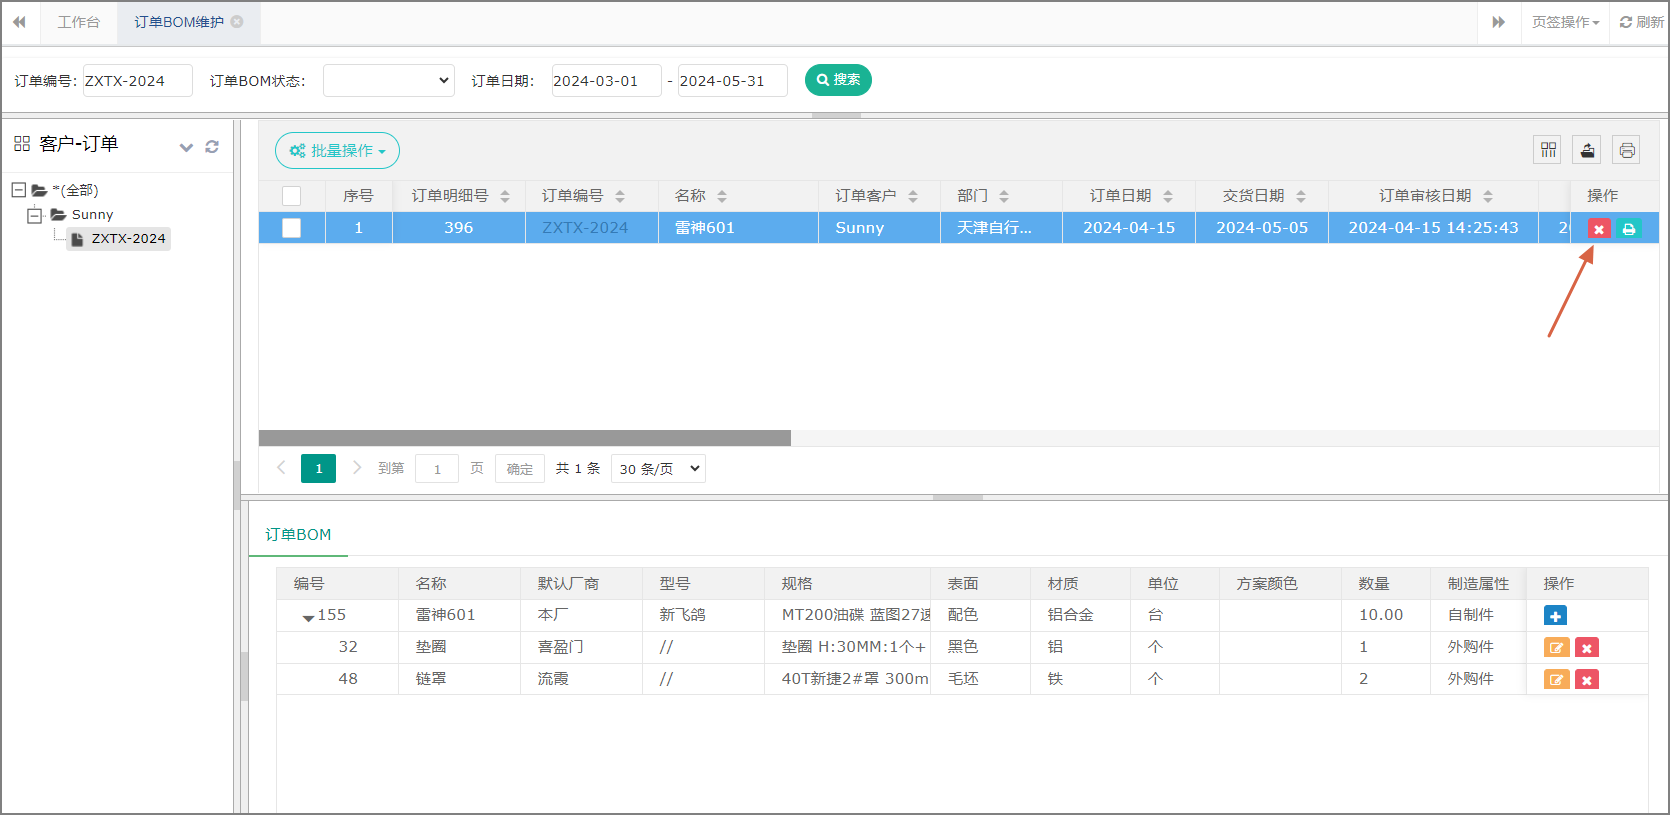The width and height of the screenshot is (1670, 815).
Task: Click the 确定 pagination button
Action: pyautogui.click(x=519, y=469)
